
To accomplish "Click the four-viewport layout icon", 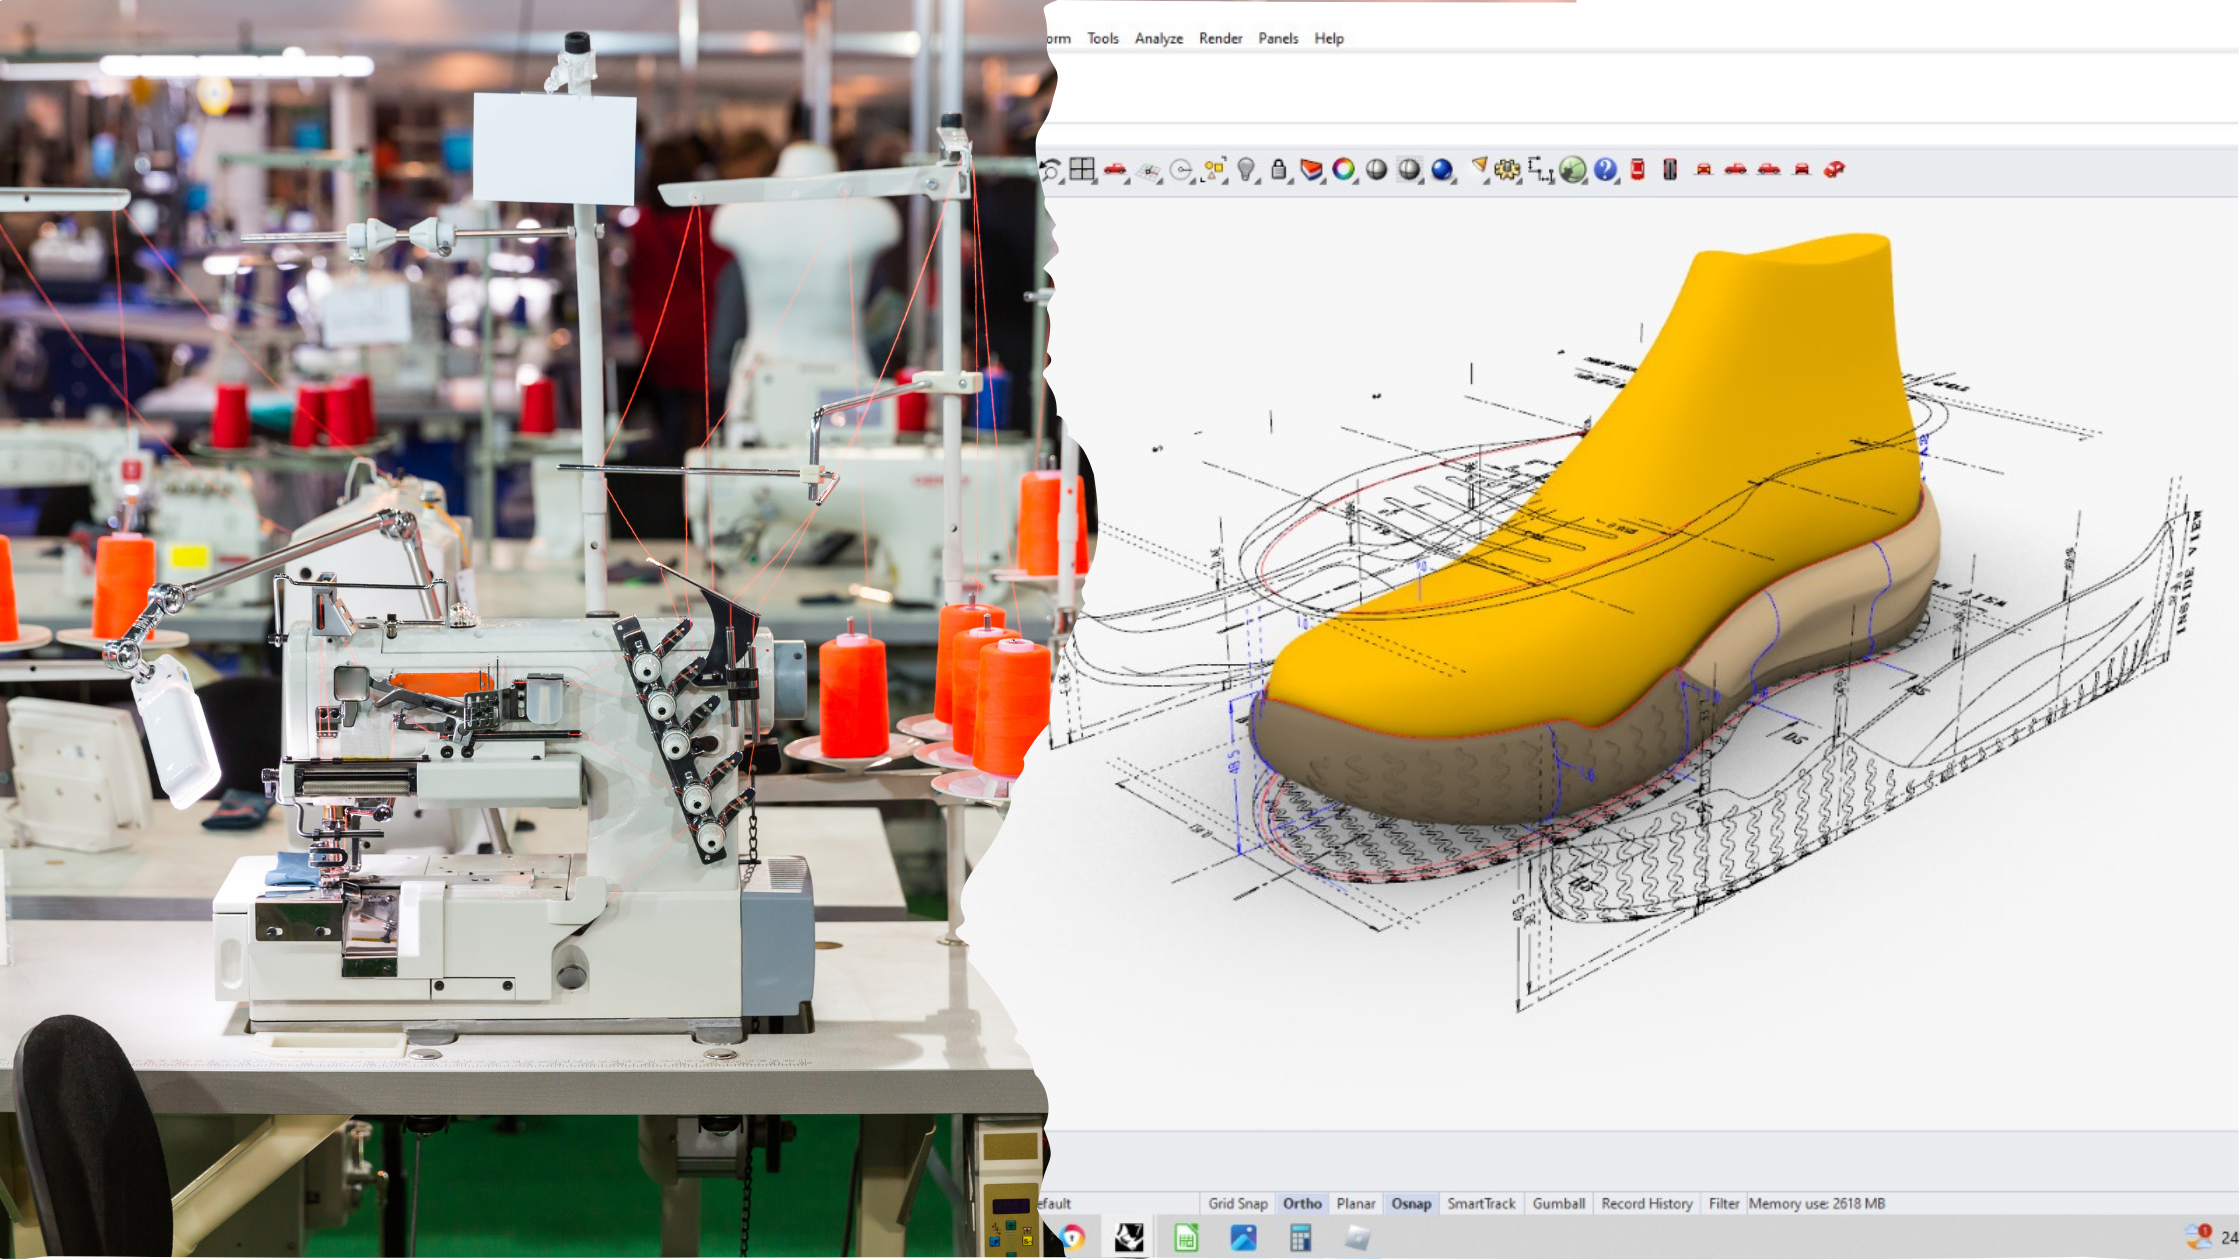I will tap(1082, 169).
